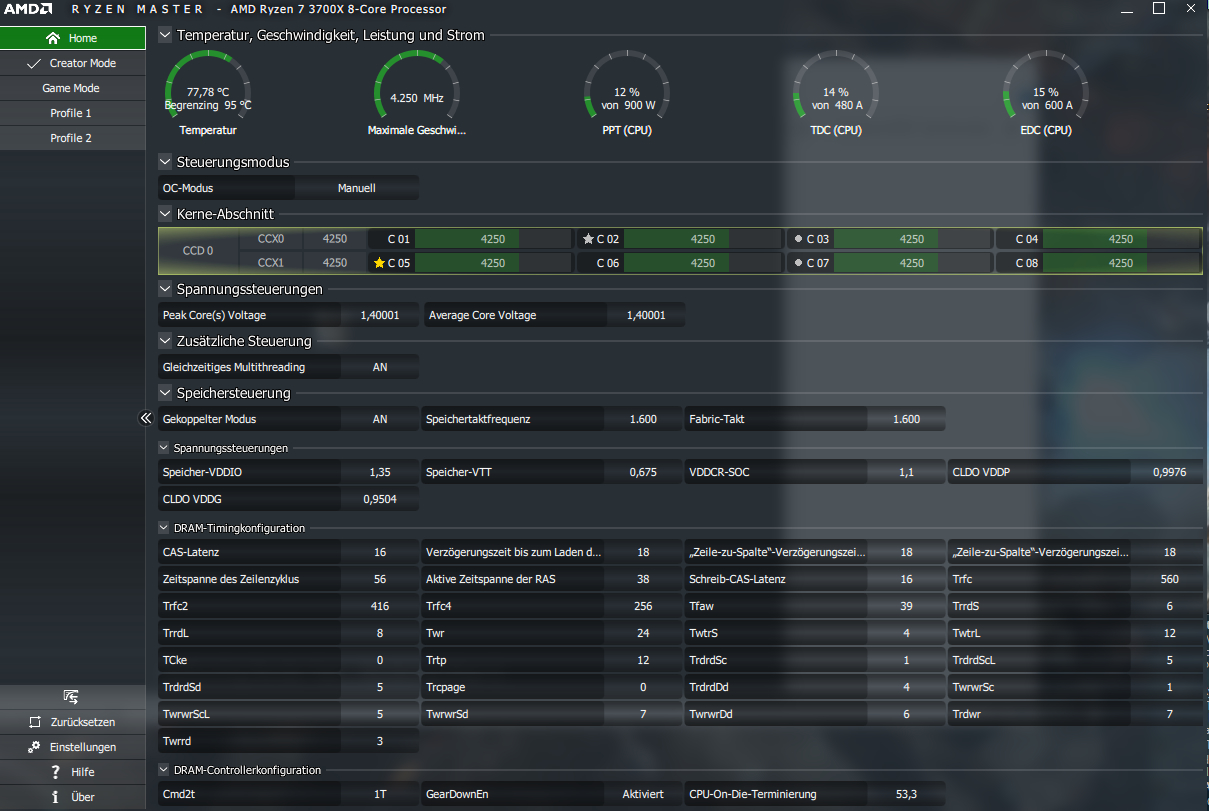The height and width of the screenshot is (811, 1209).
Task: Click the Home house icon
Action: [x=53, y=38]
